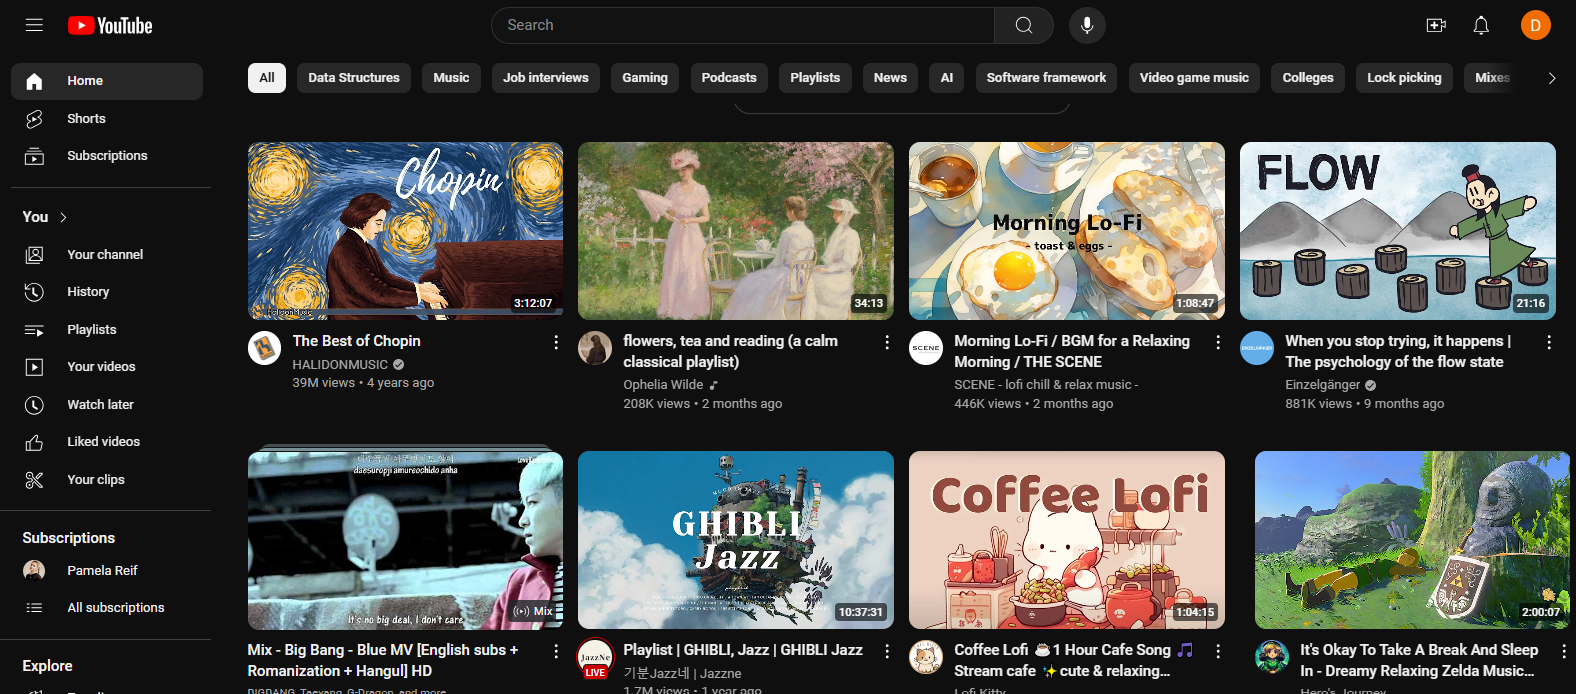Open options for Big Bang Blue mix
The height and width of the screenshot is (694, 1576).
[x=556, y=651]
